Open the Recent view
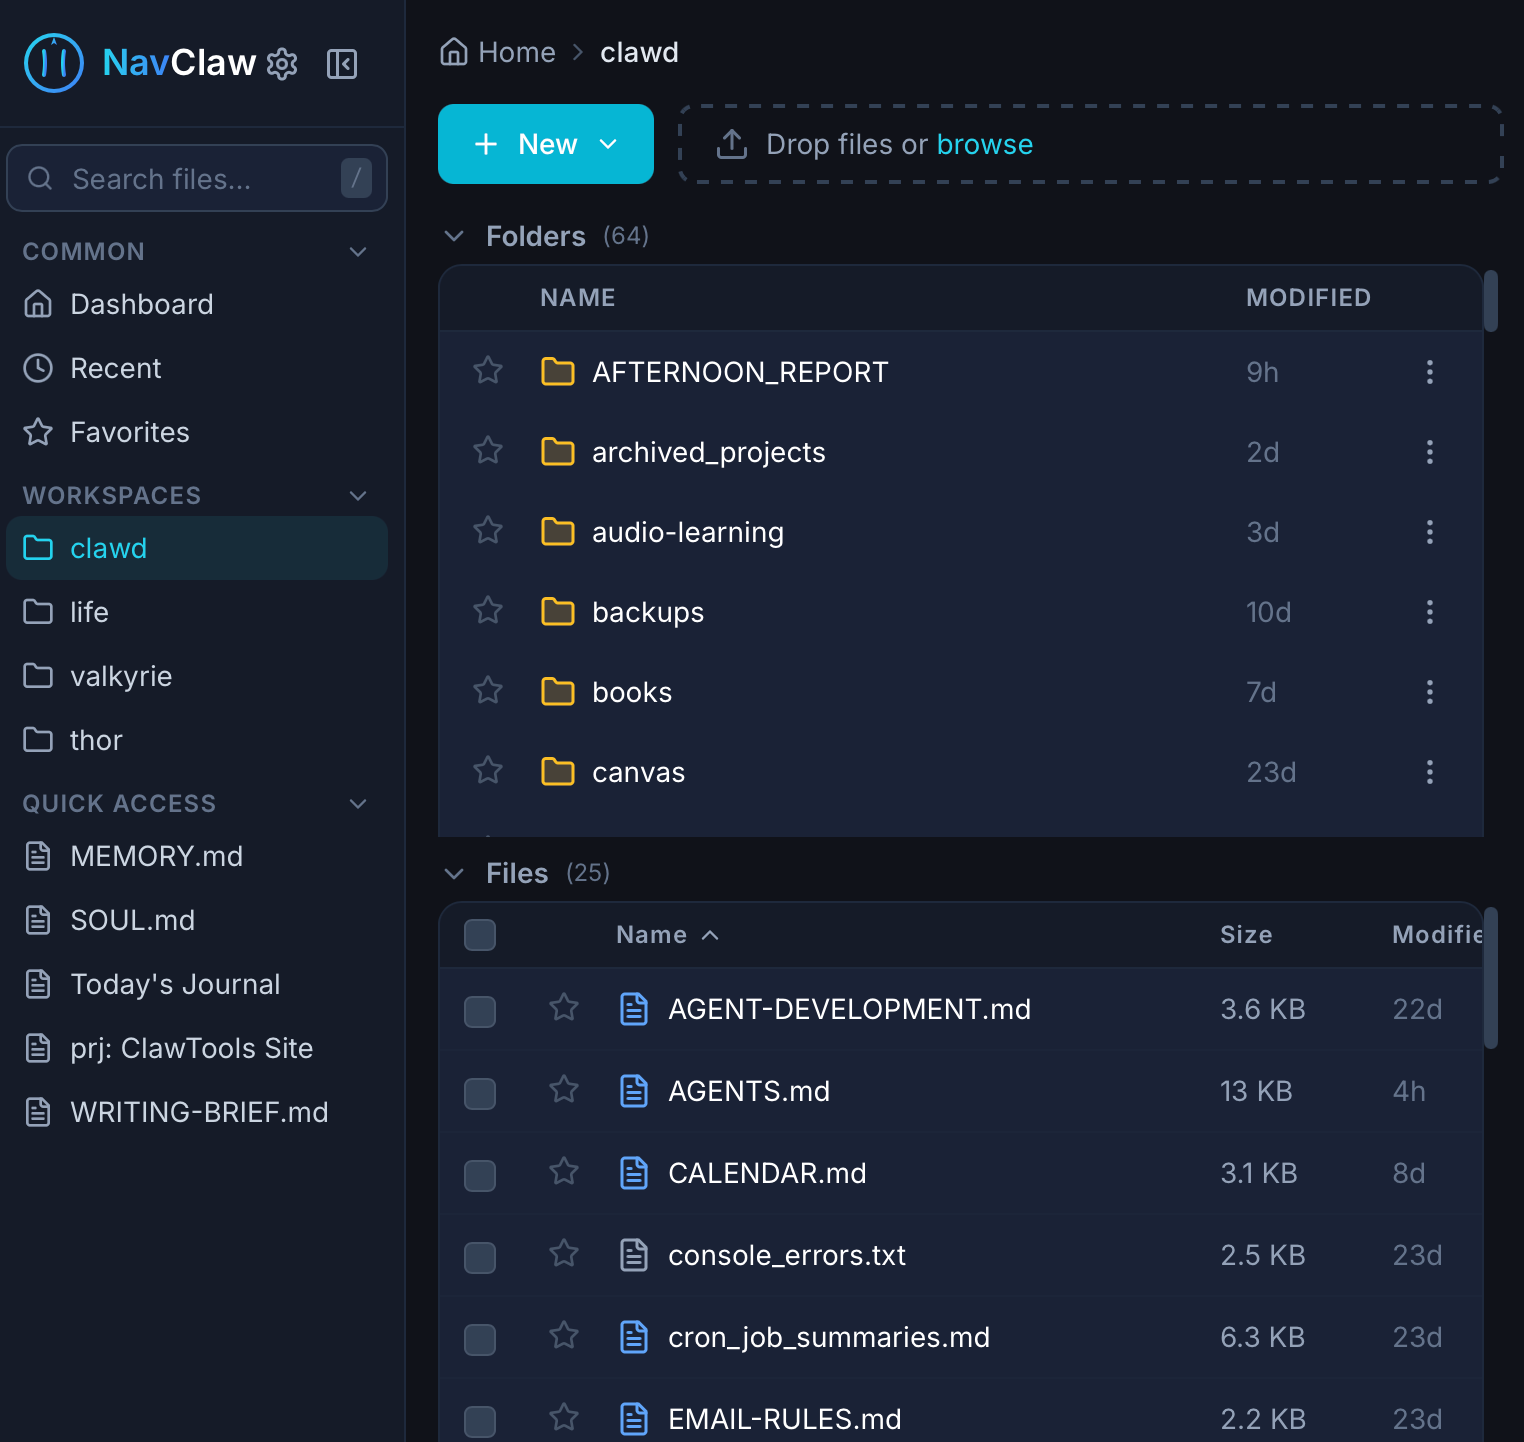 pos(115,368)
